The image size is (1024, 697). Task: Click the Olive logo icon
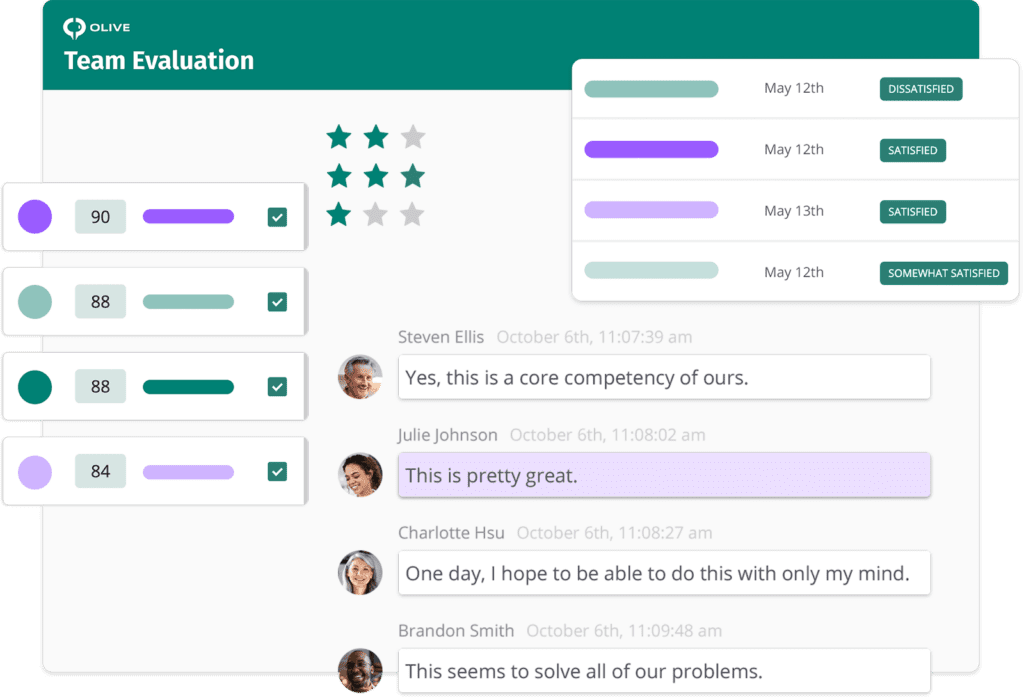tap(74, 27)
